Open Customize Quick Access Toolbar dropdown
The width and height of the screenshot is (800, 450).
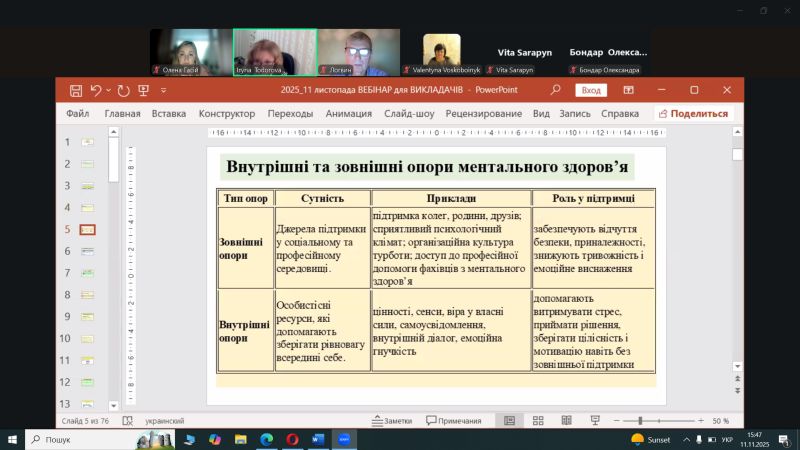(x=164, y=90)
